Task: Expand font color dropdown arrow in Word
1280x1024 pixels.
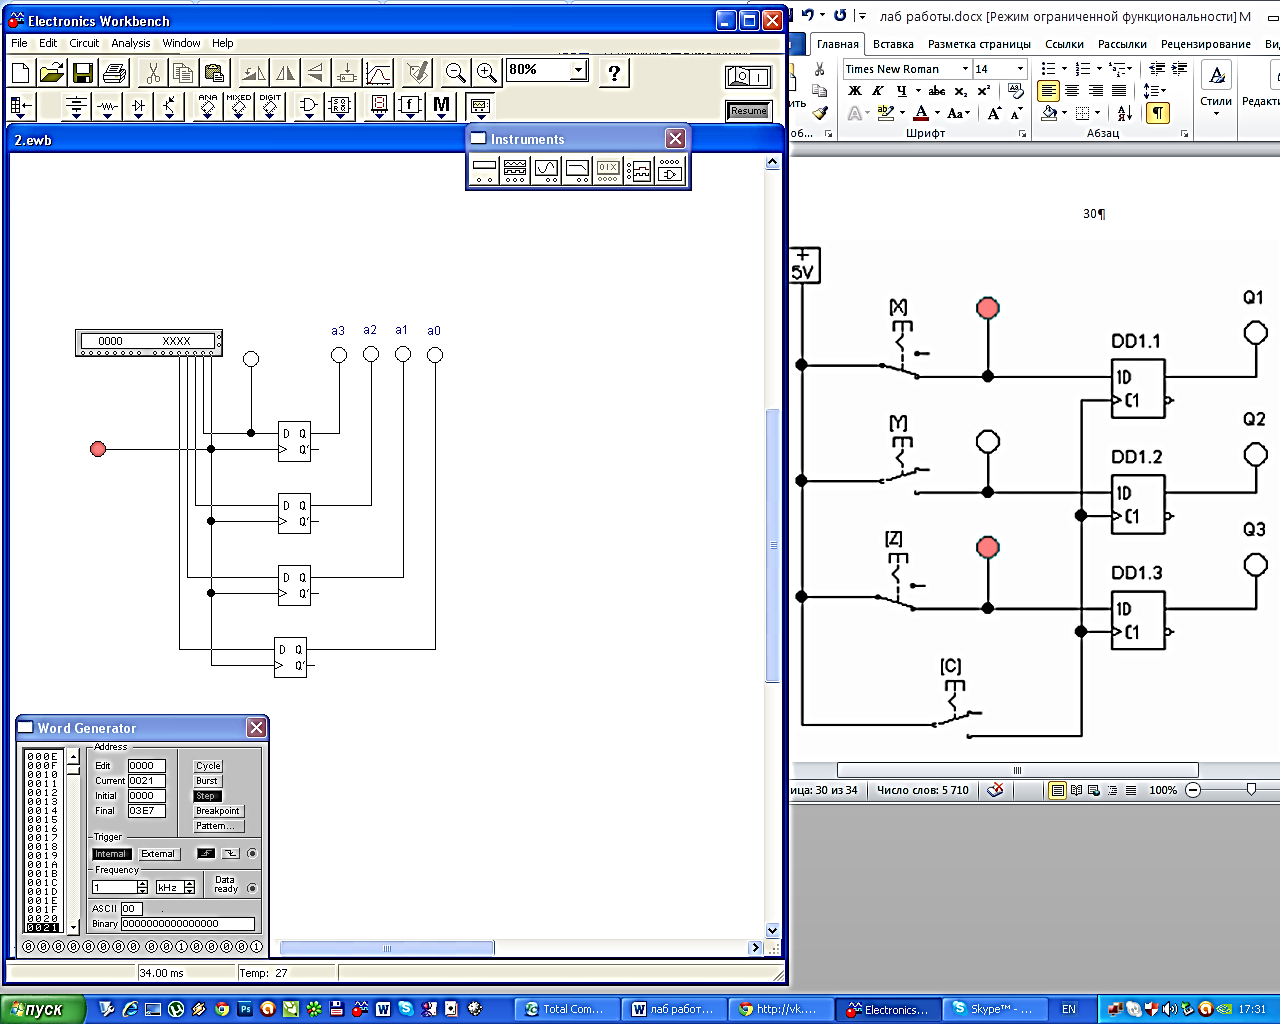Action: [937, 114]
